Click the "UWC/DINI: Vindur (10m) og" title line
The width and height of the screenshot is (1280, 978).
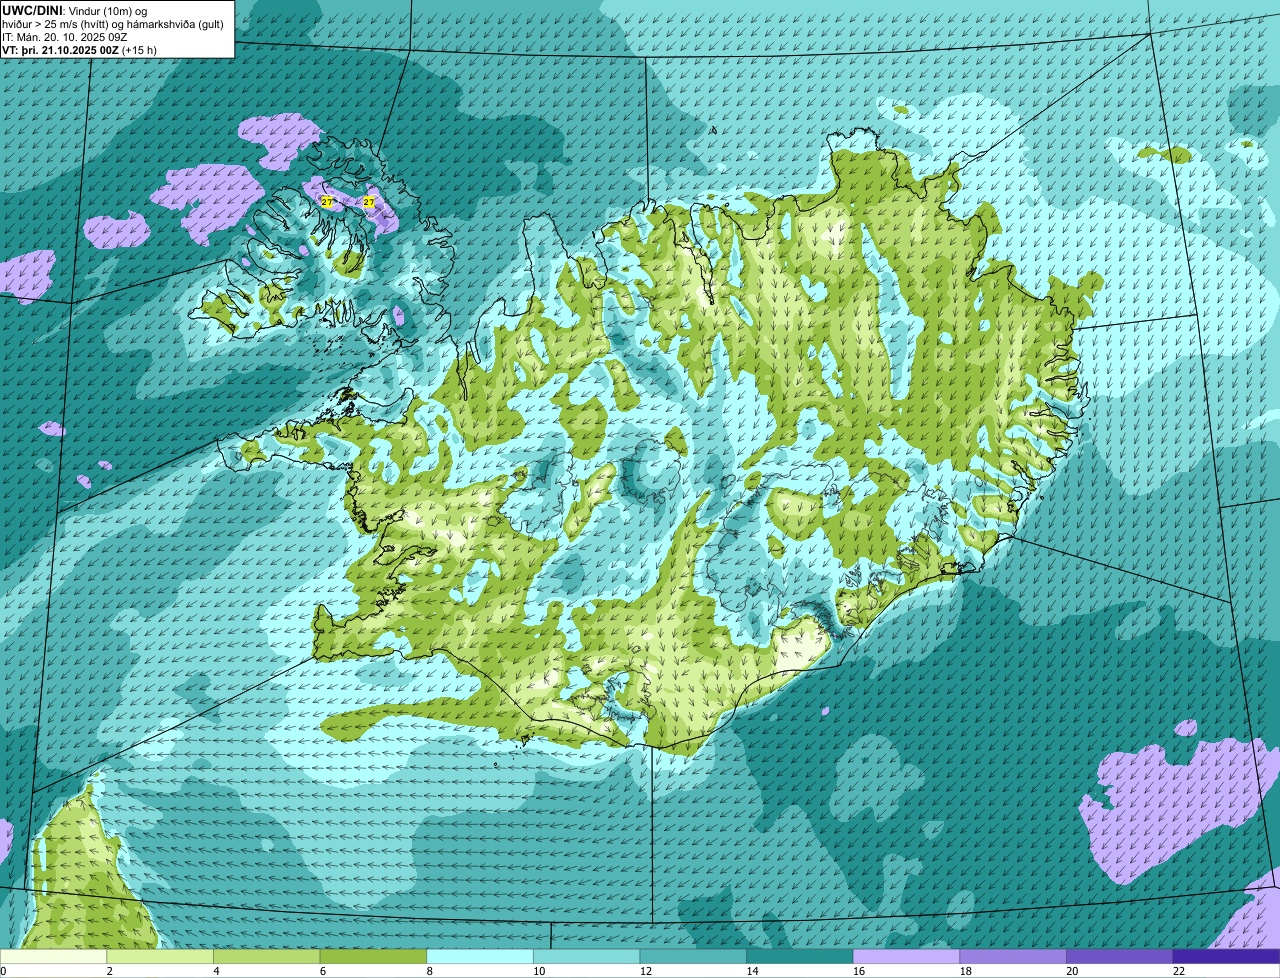click(75, 10)
